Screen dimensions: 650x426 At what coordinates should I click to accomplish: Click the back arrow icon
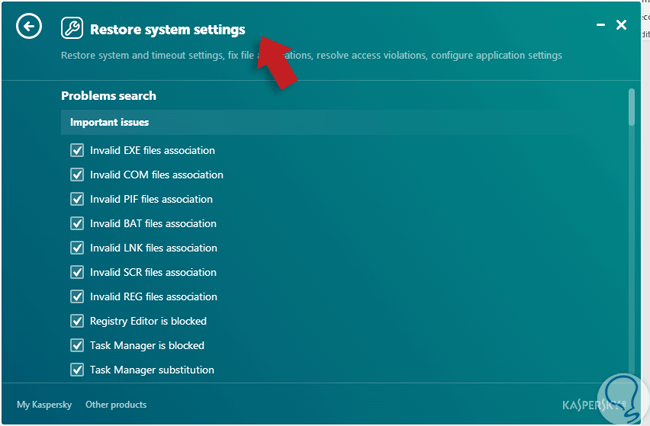pos(29,27)
